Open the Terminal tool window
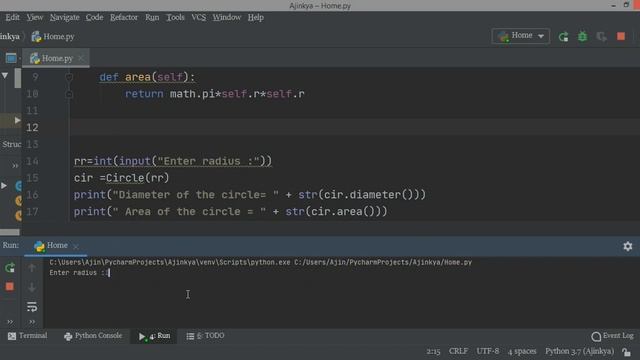Image resolution: width=640 pixels, height=360 pixels. (x=27, y=336)
